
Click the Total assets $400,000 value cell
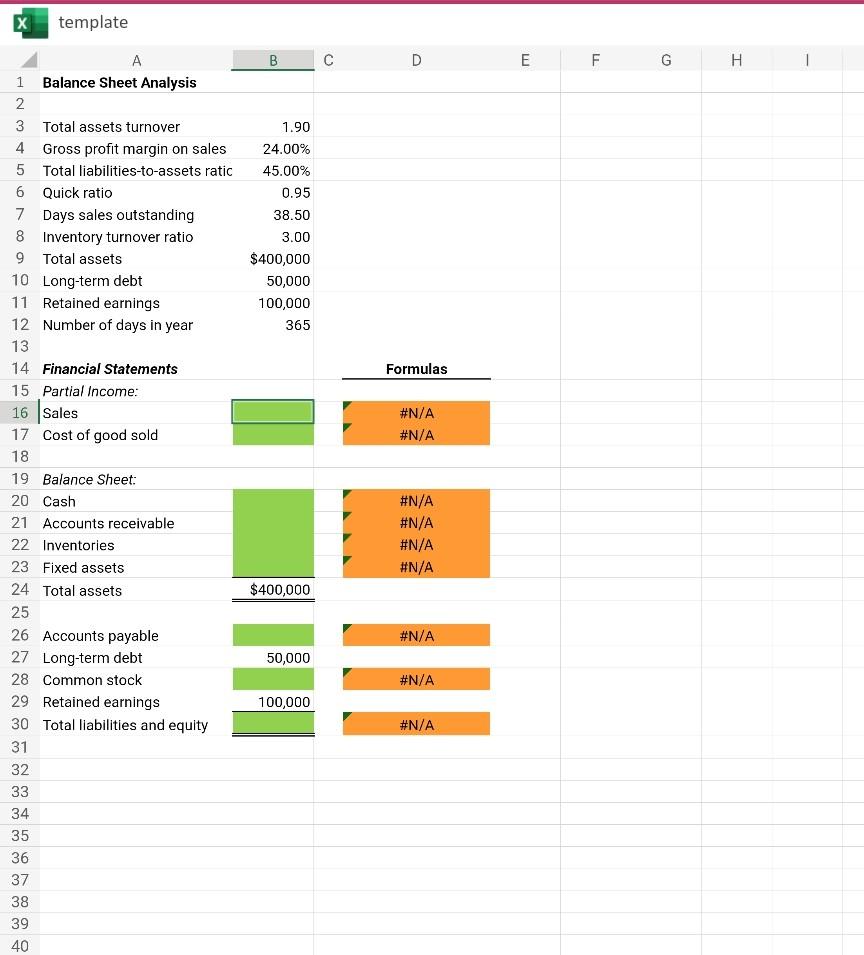pos(272,258)
